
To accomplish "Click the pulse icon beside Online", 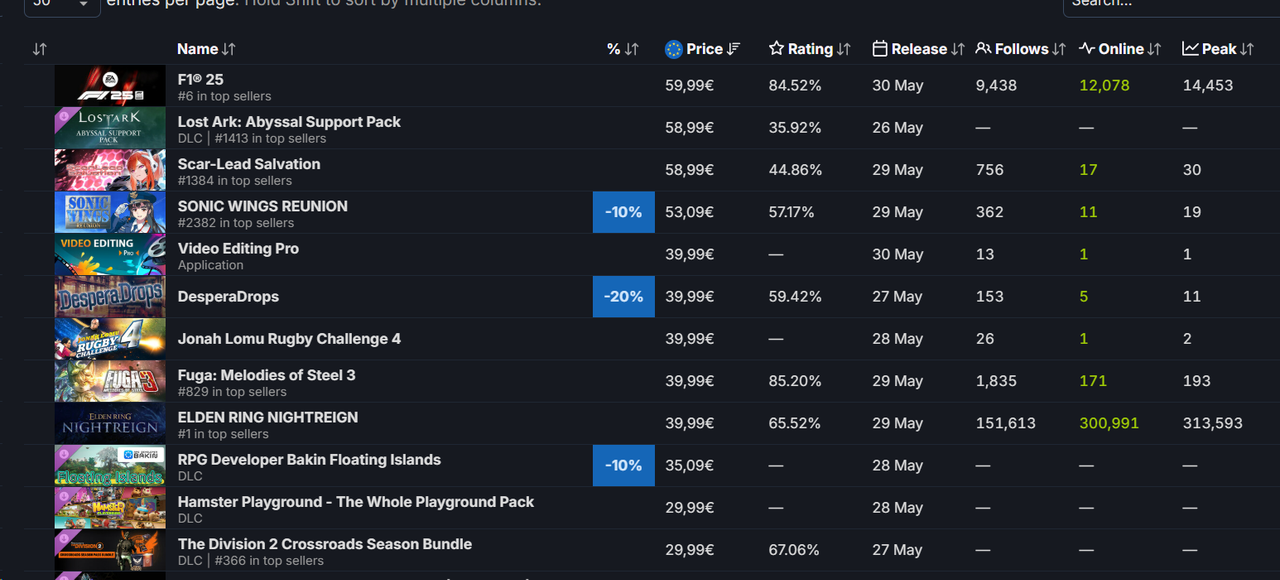I will click(1087, 49).
